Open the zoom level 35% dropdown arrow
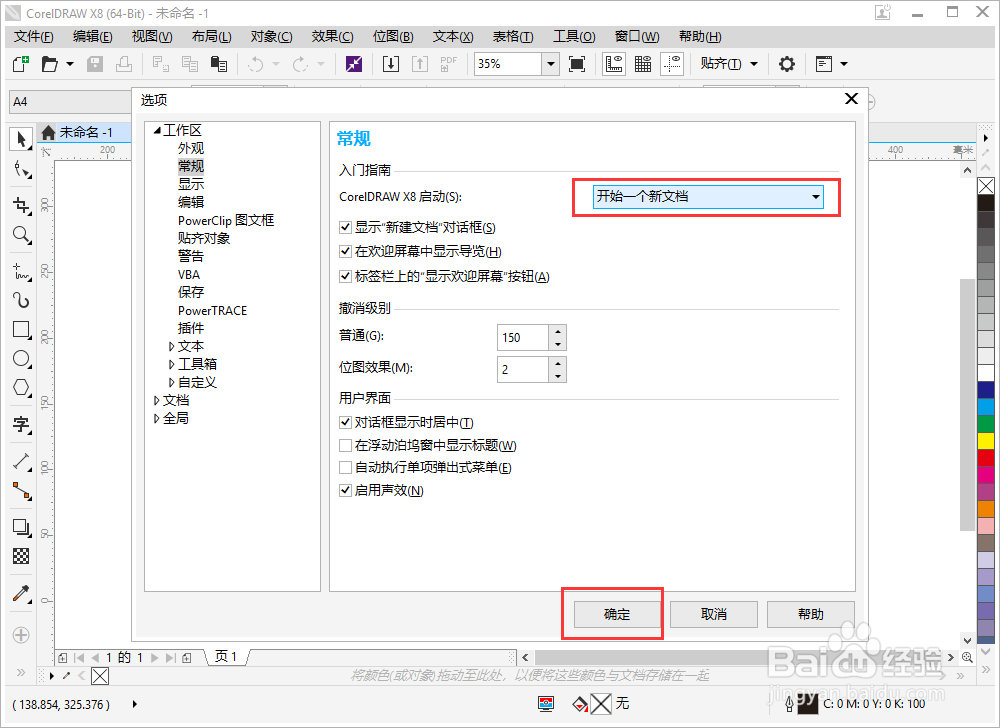Image resolution: width=1000 pixels, height=728 pixels. (550, 64)
